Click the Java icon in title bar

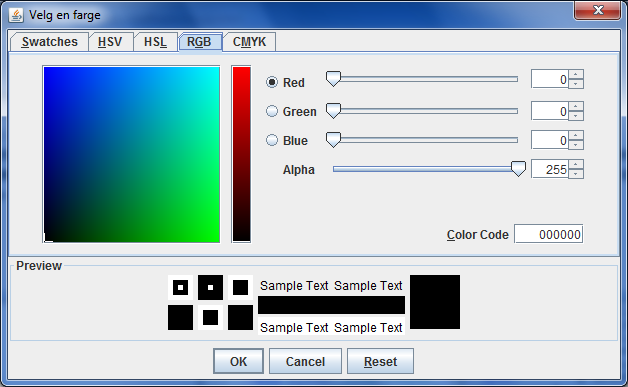point(16,15)
